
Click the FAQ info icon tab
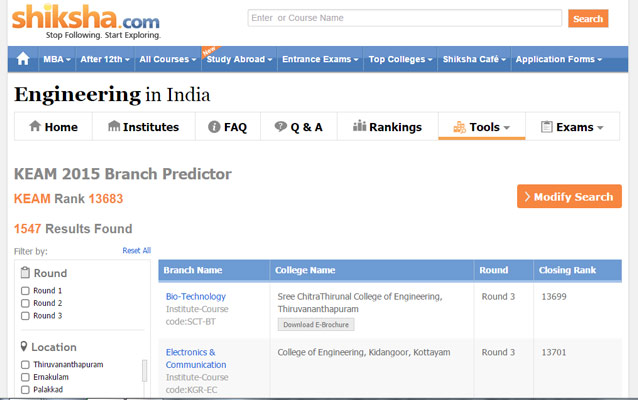tap(227, 127)
